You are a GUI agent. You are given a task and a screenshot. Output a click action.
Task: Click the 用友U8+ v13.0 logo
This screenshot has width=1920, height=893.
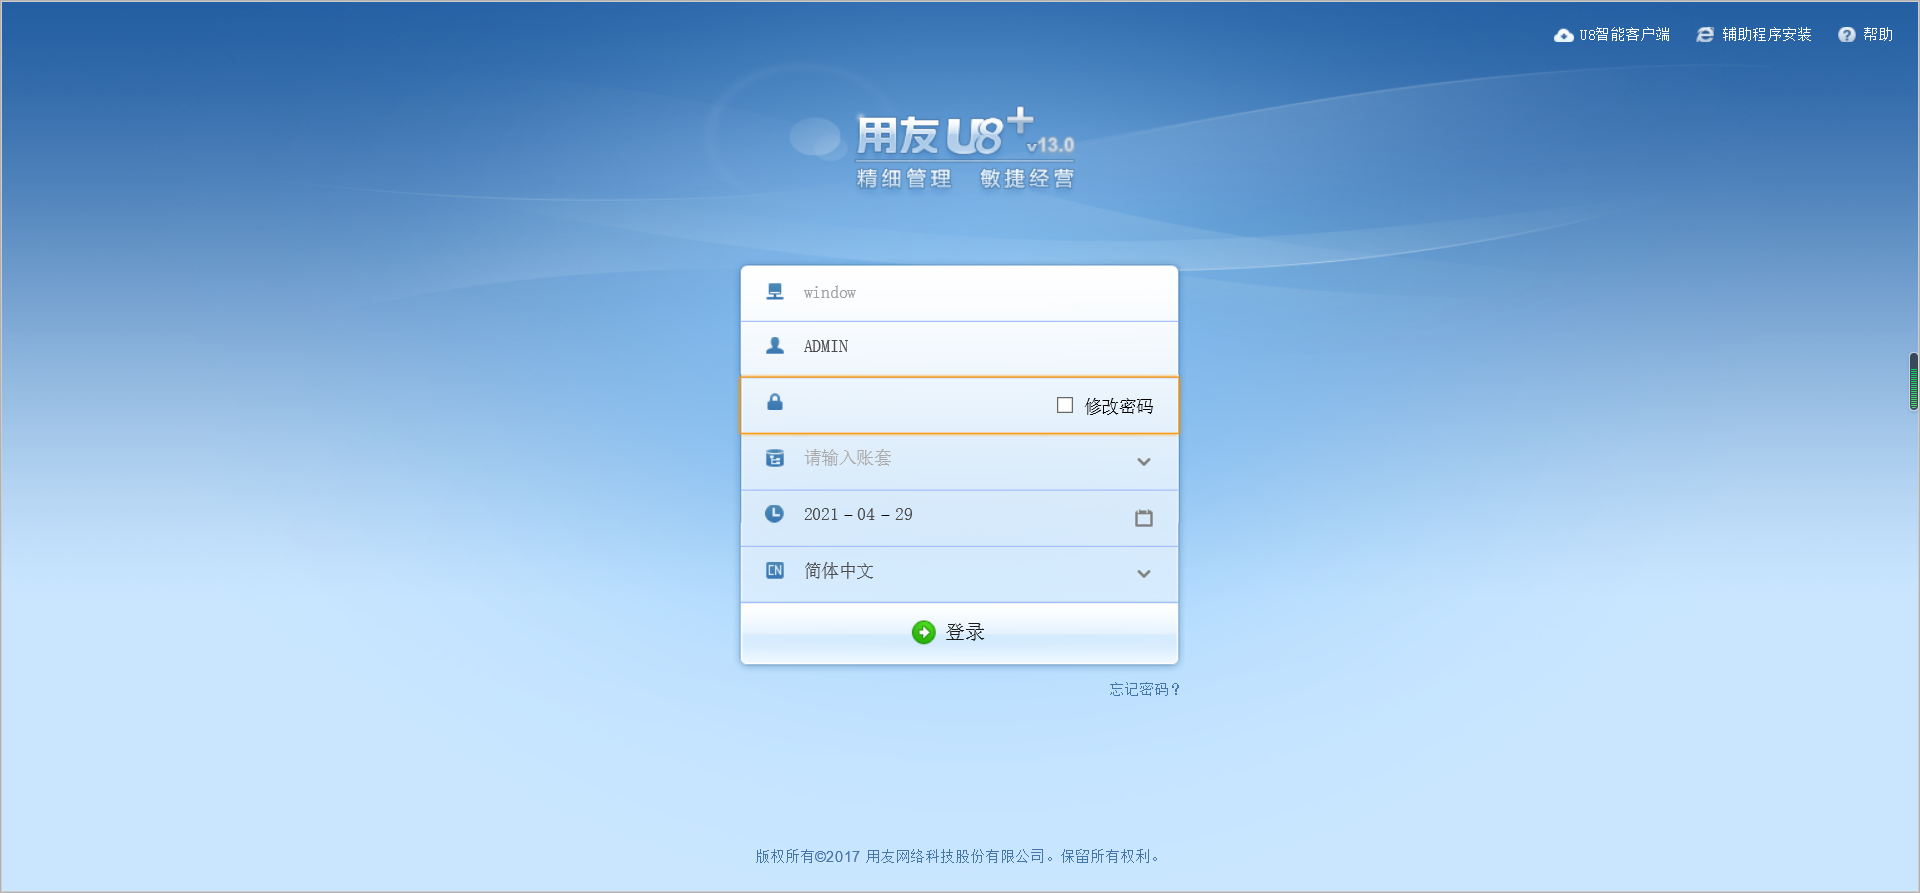click(965, 148)
